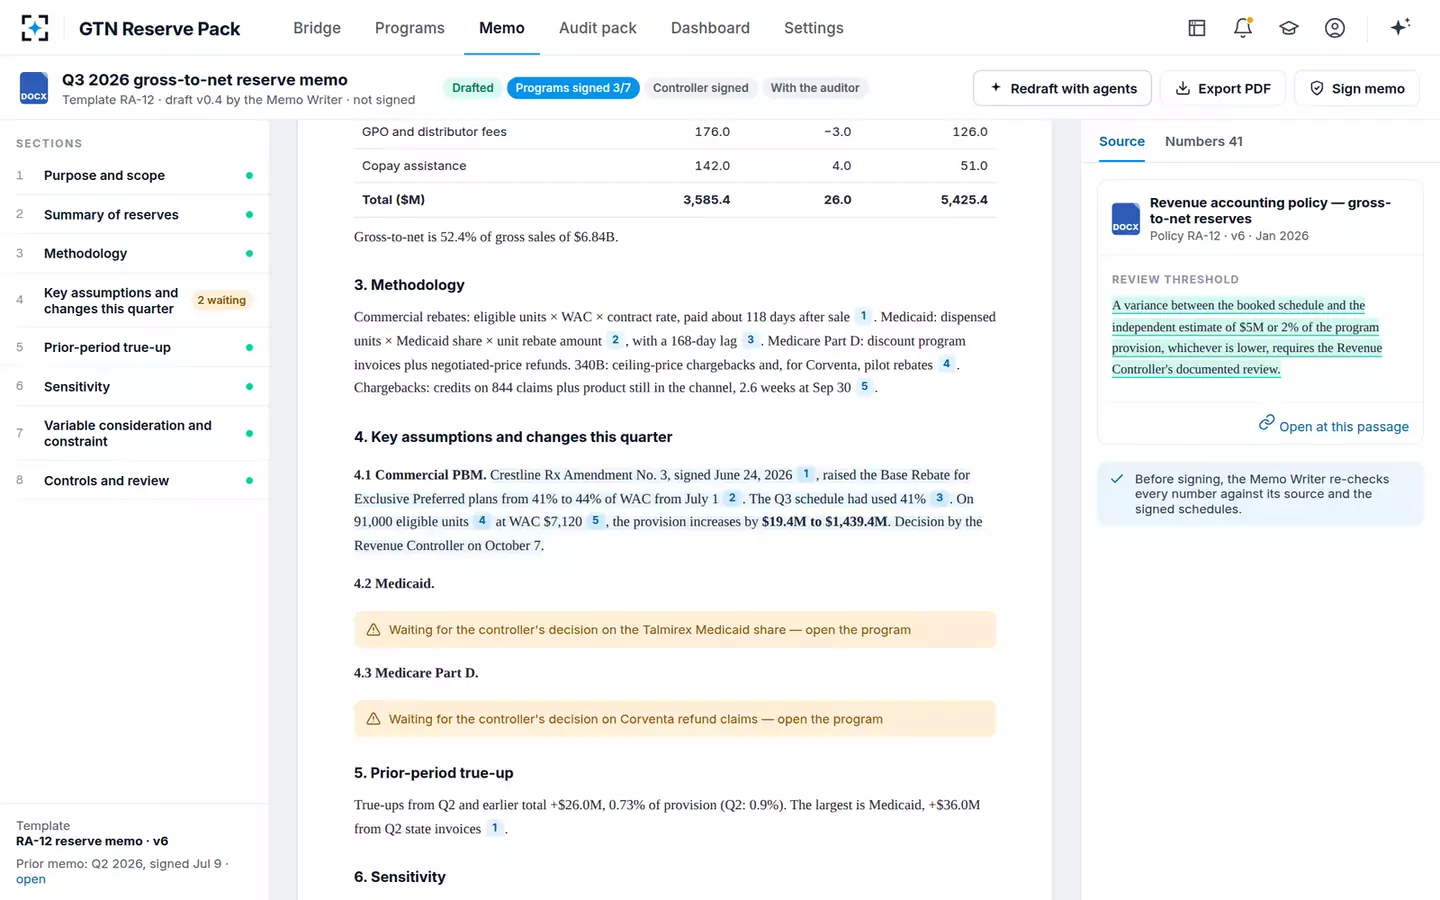
Task: Open notifications bell icon
Action: (x=1243, y=28)
